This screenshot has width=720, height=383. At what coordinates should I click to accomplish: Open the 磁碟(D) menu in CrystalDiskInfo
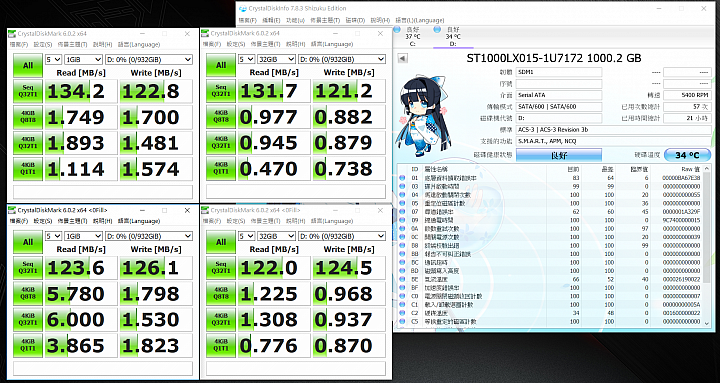(355, 20)
